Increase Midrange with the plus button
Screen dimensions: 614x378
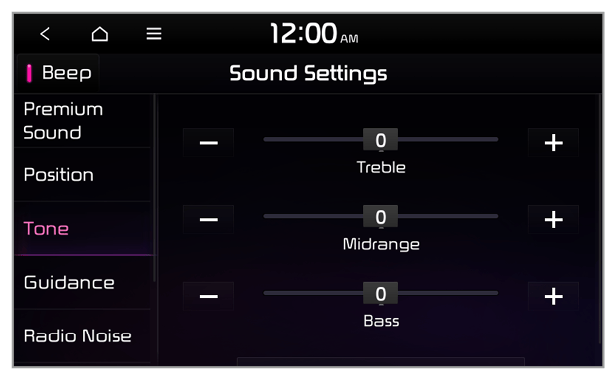point(553,219)
